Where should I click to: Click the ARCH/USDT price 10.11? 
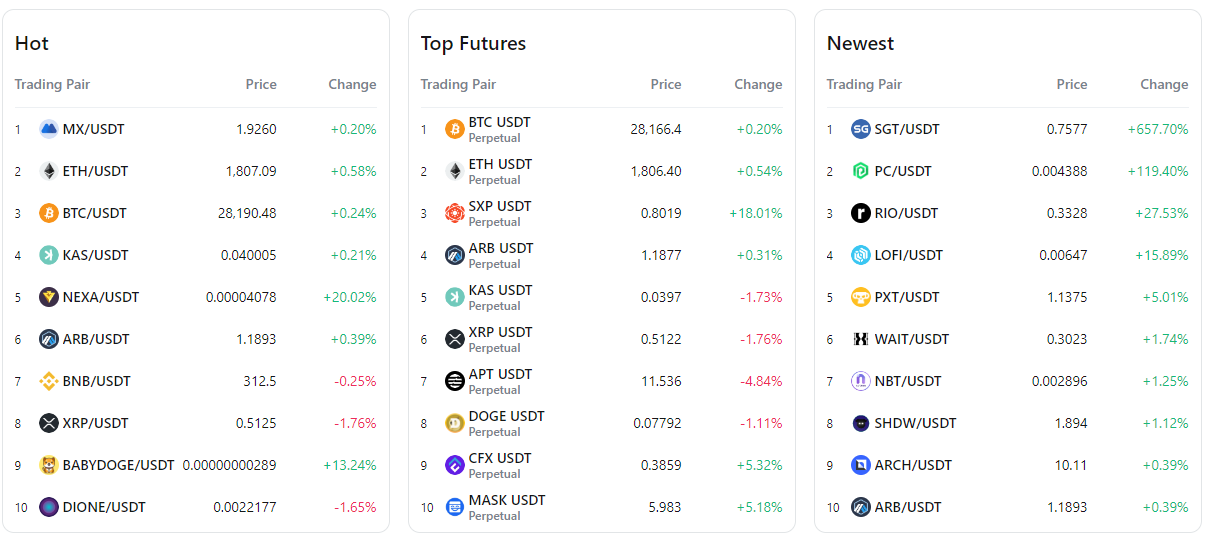(x=1071, y=465)
